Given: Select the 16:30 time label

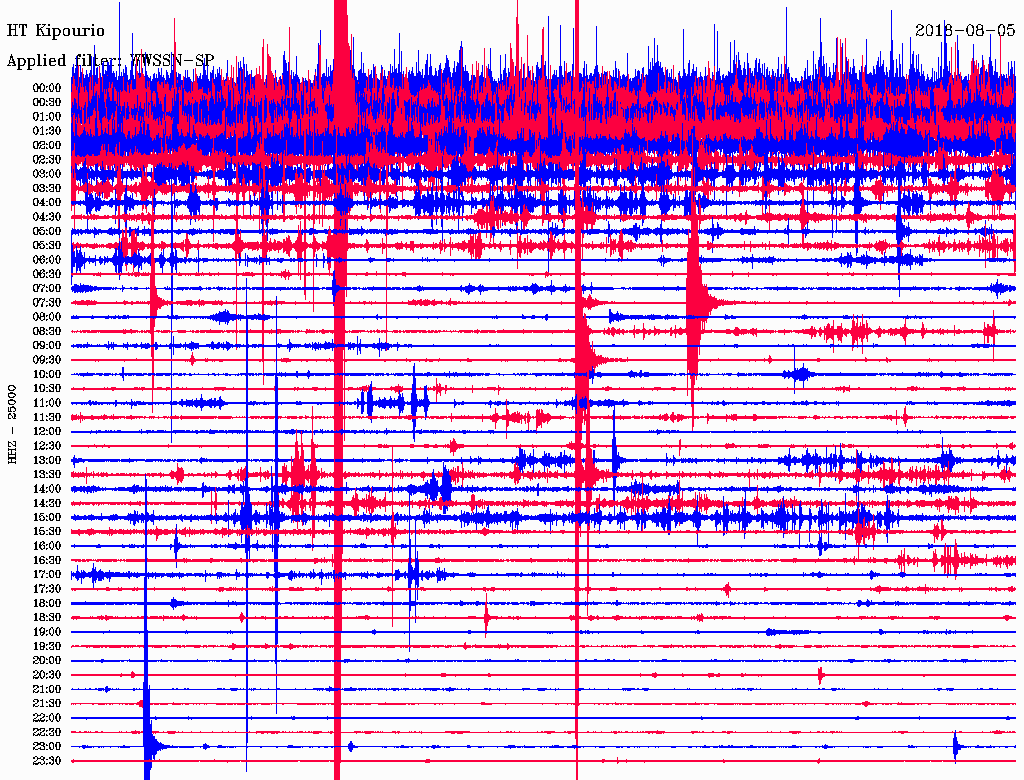Looking at the screenshot, I should [47, 561].
